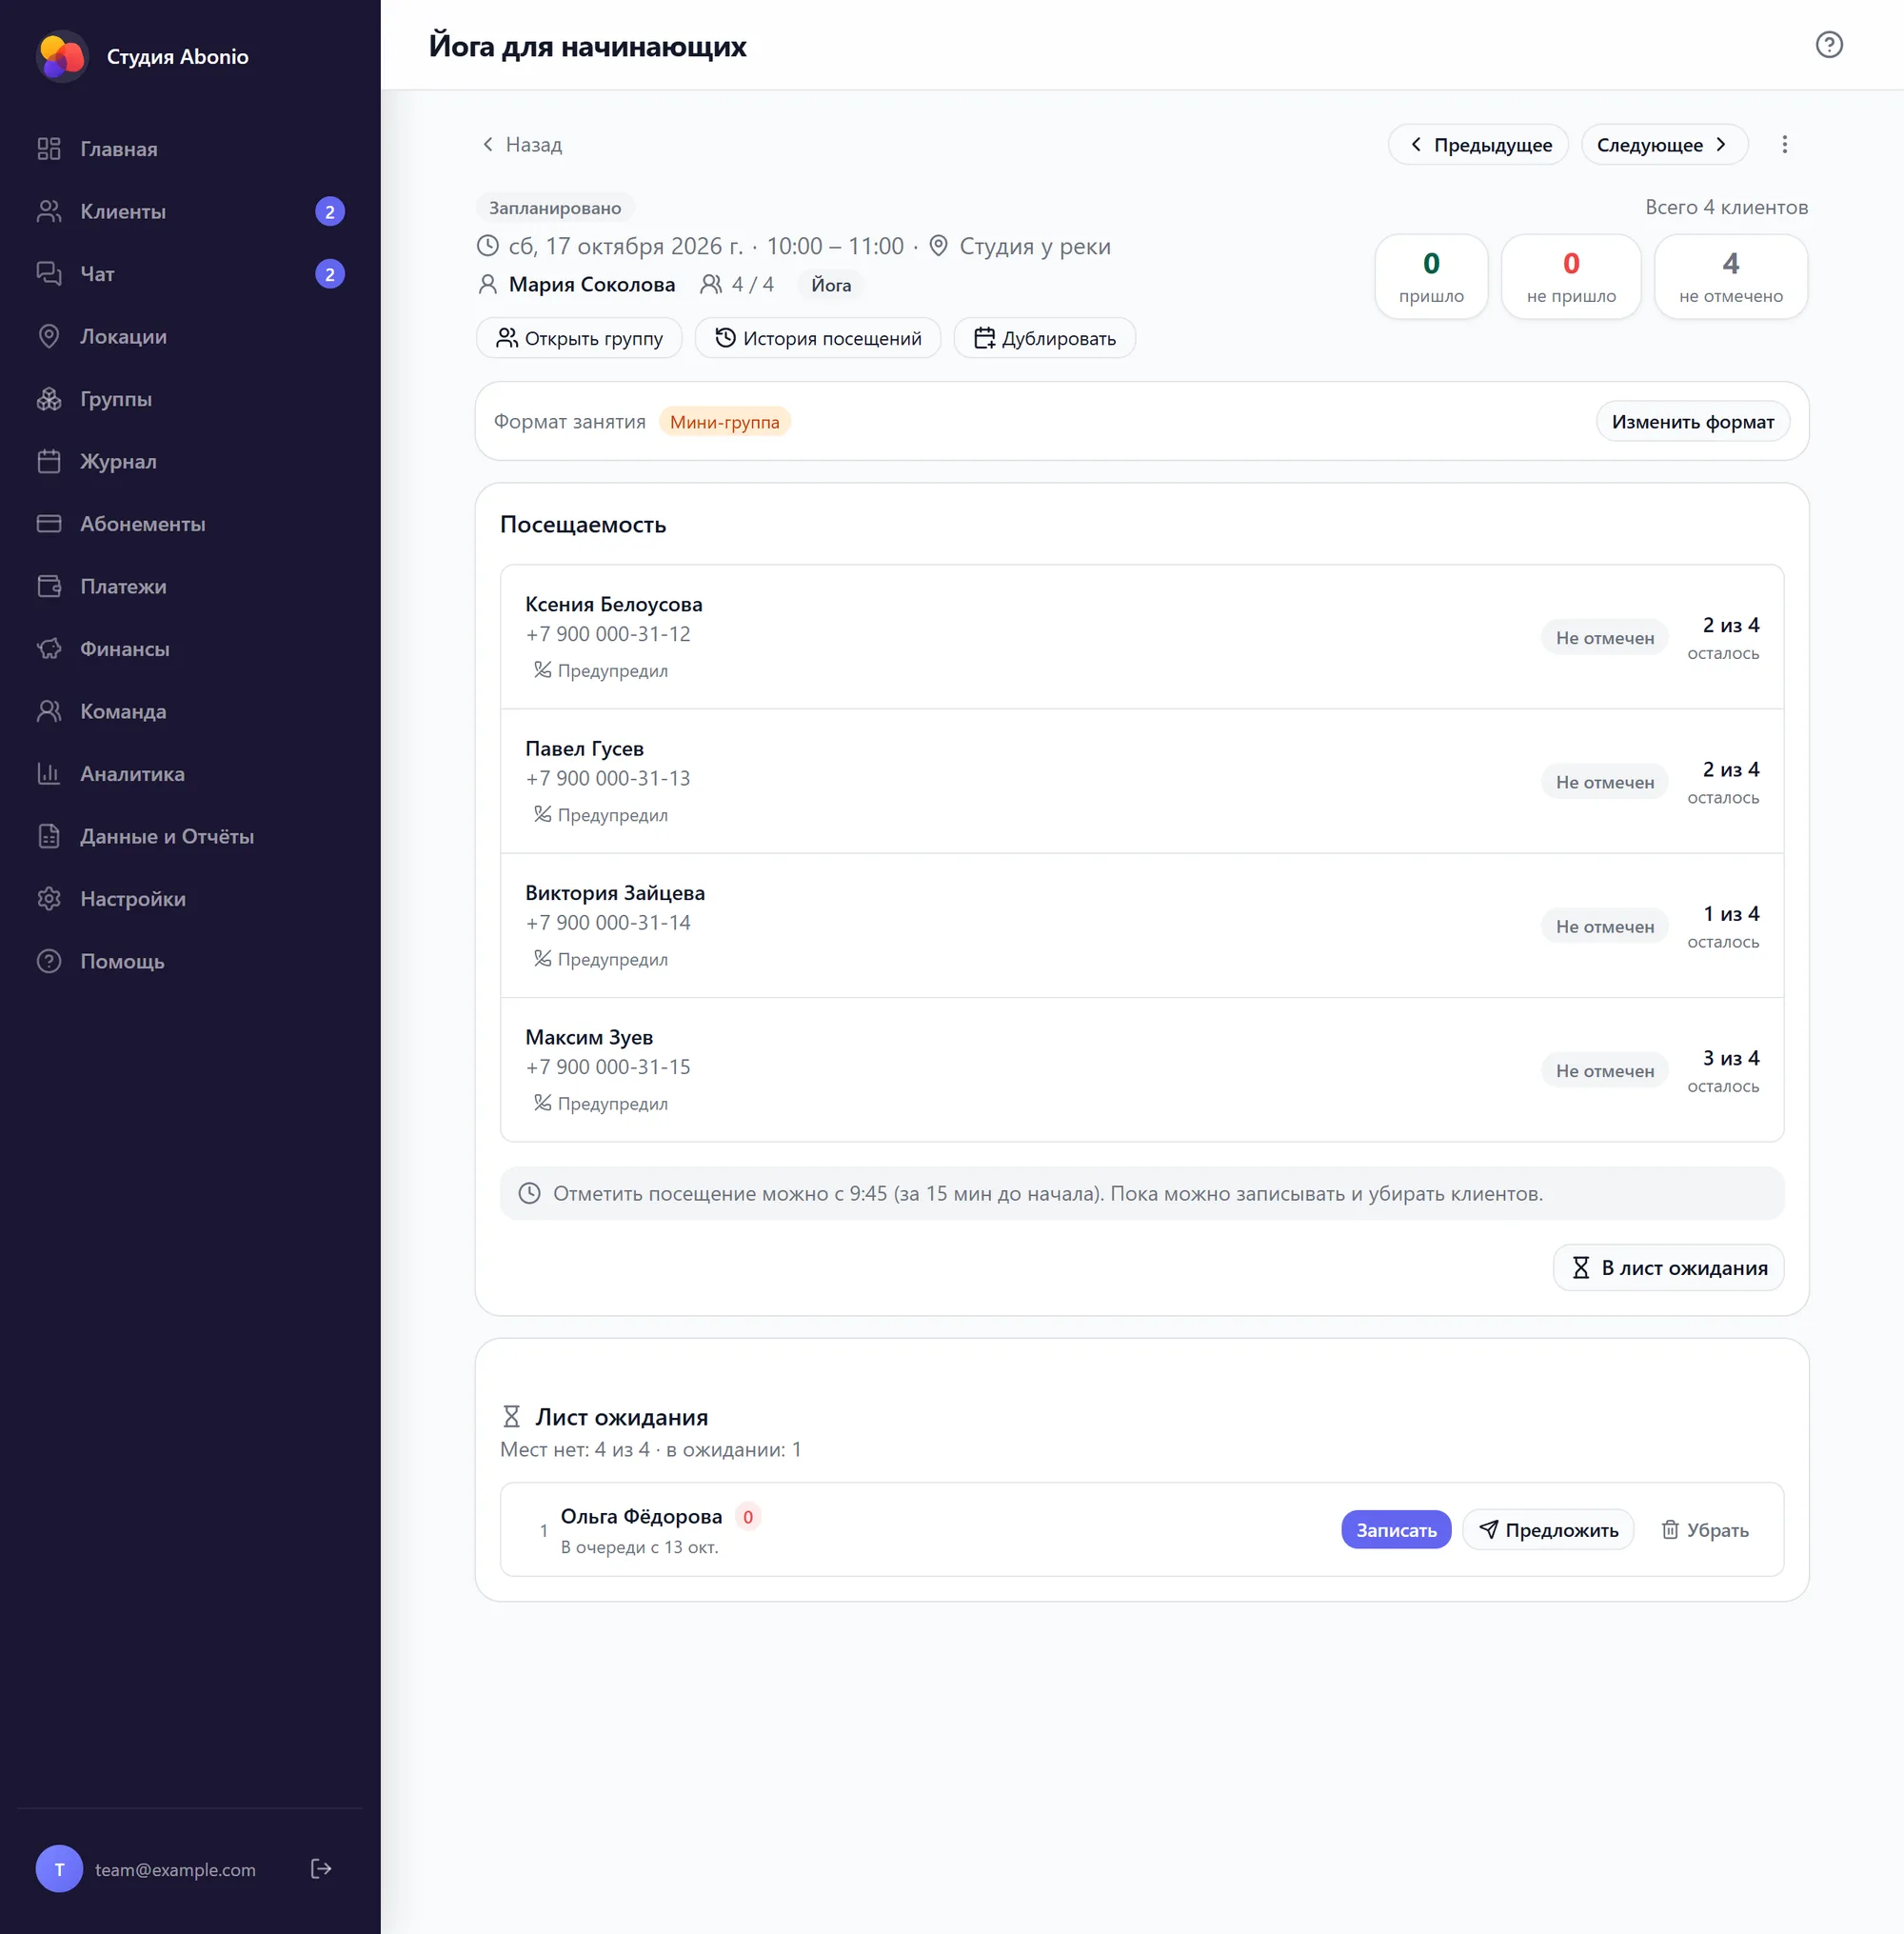Open the help question-mark icon in header
Image resolution: width=1904 pixels, height=1934 pixels.
pyautogui.click(x=1828, y=45)
